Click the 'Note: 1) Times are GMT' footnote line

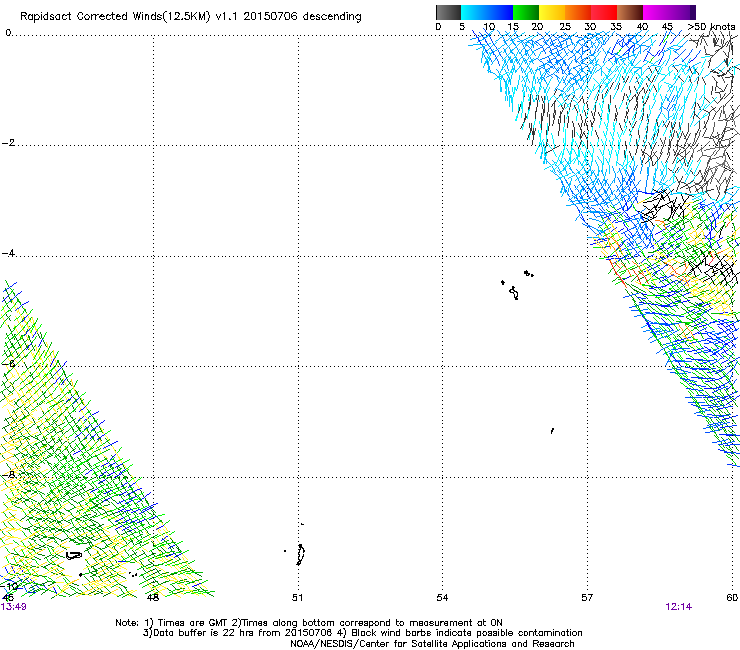tap(309, 623)
